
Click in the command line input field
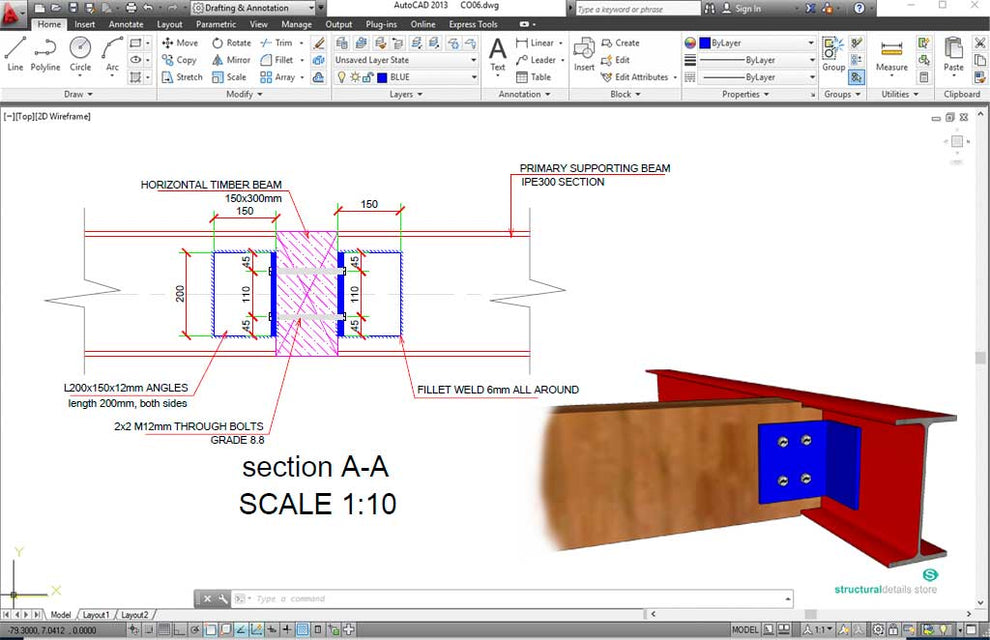pyautogui.click(x=518, y=598)
